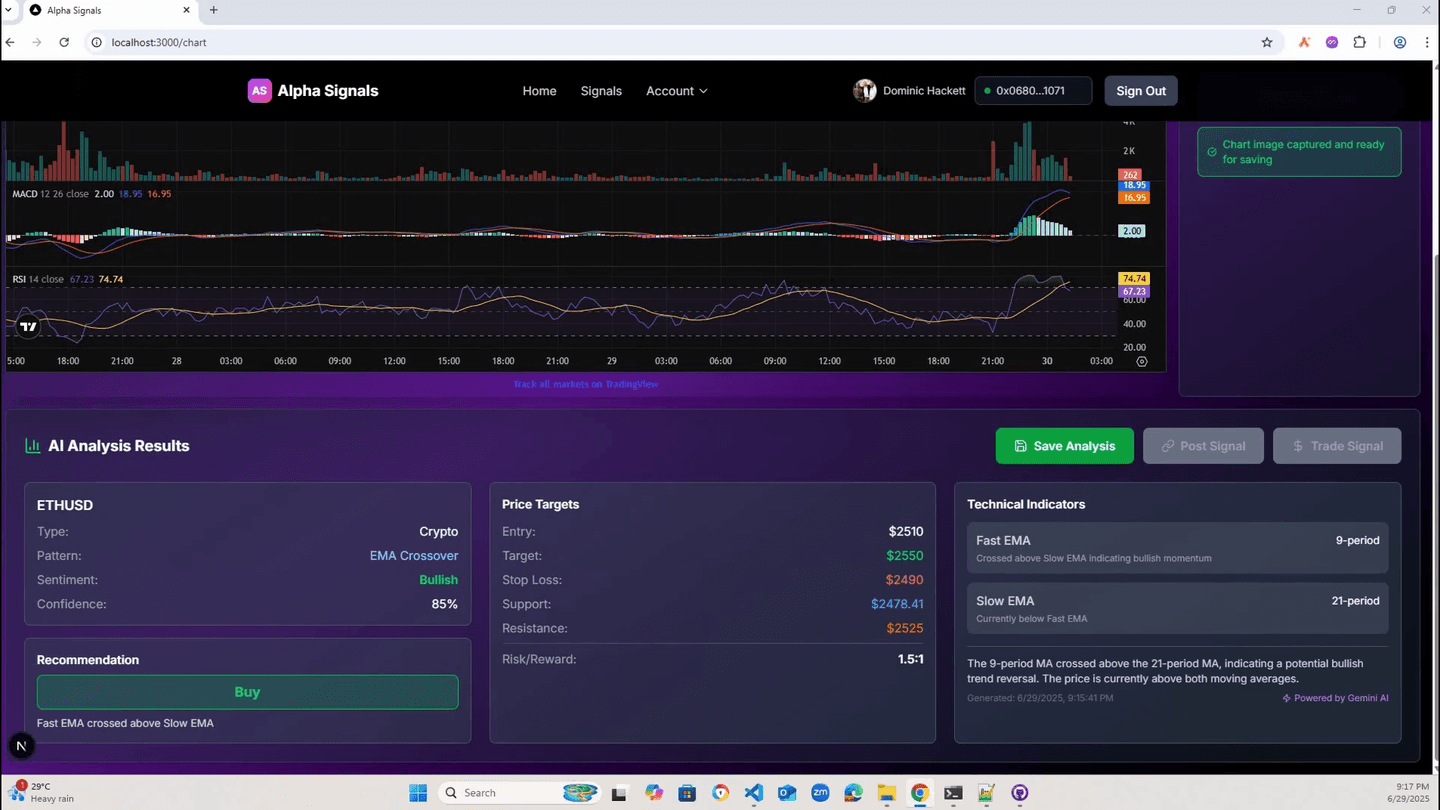This screenshot has height=810, width=1440.
Task: Click the TradingView logo on the chart
Action: tap(28, 326)
